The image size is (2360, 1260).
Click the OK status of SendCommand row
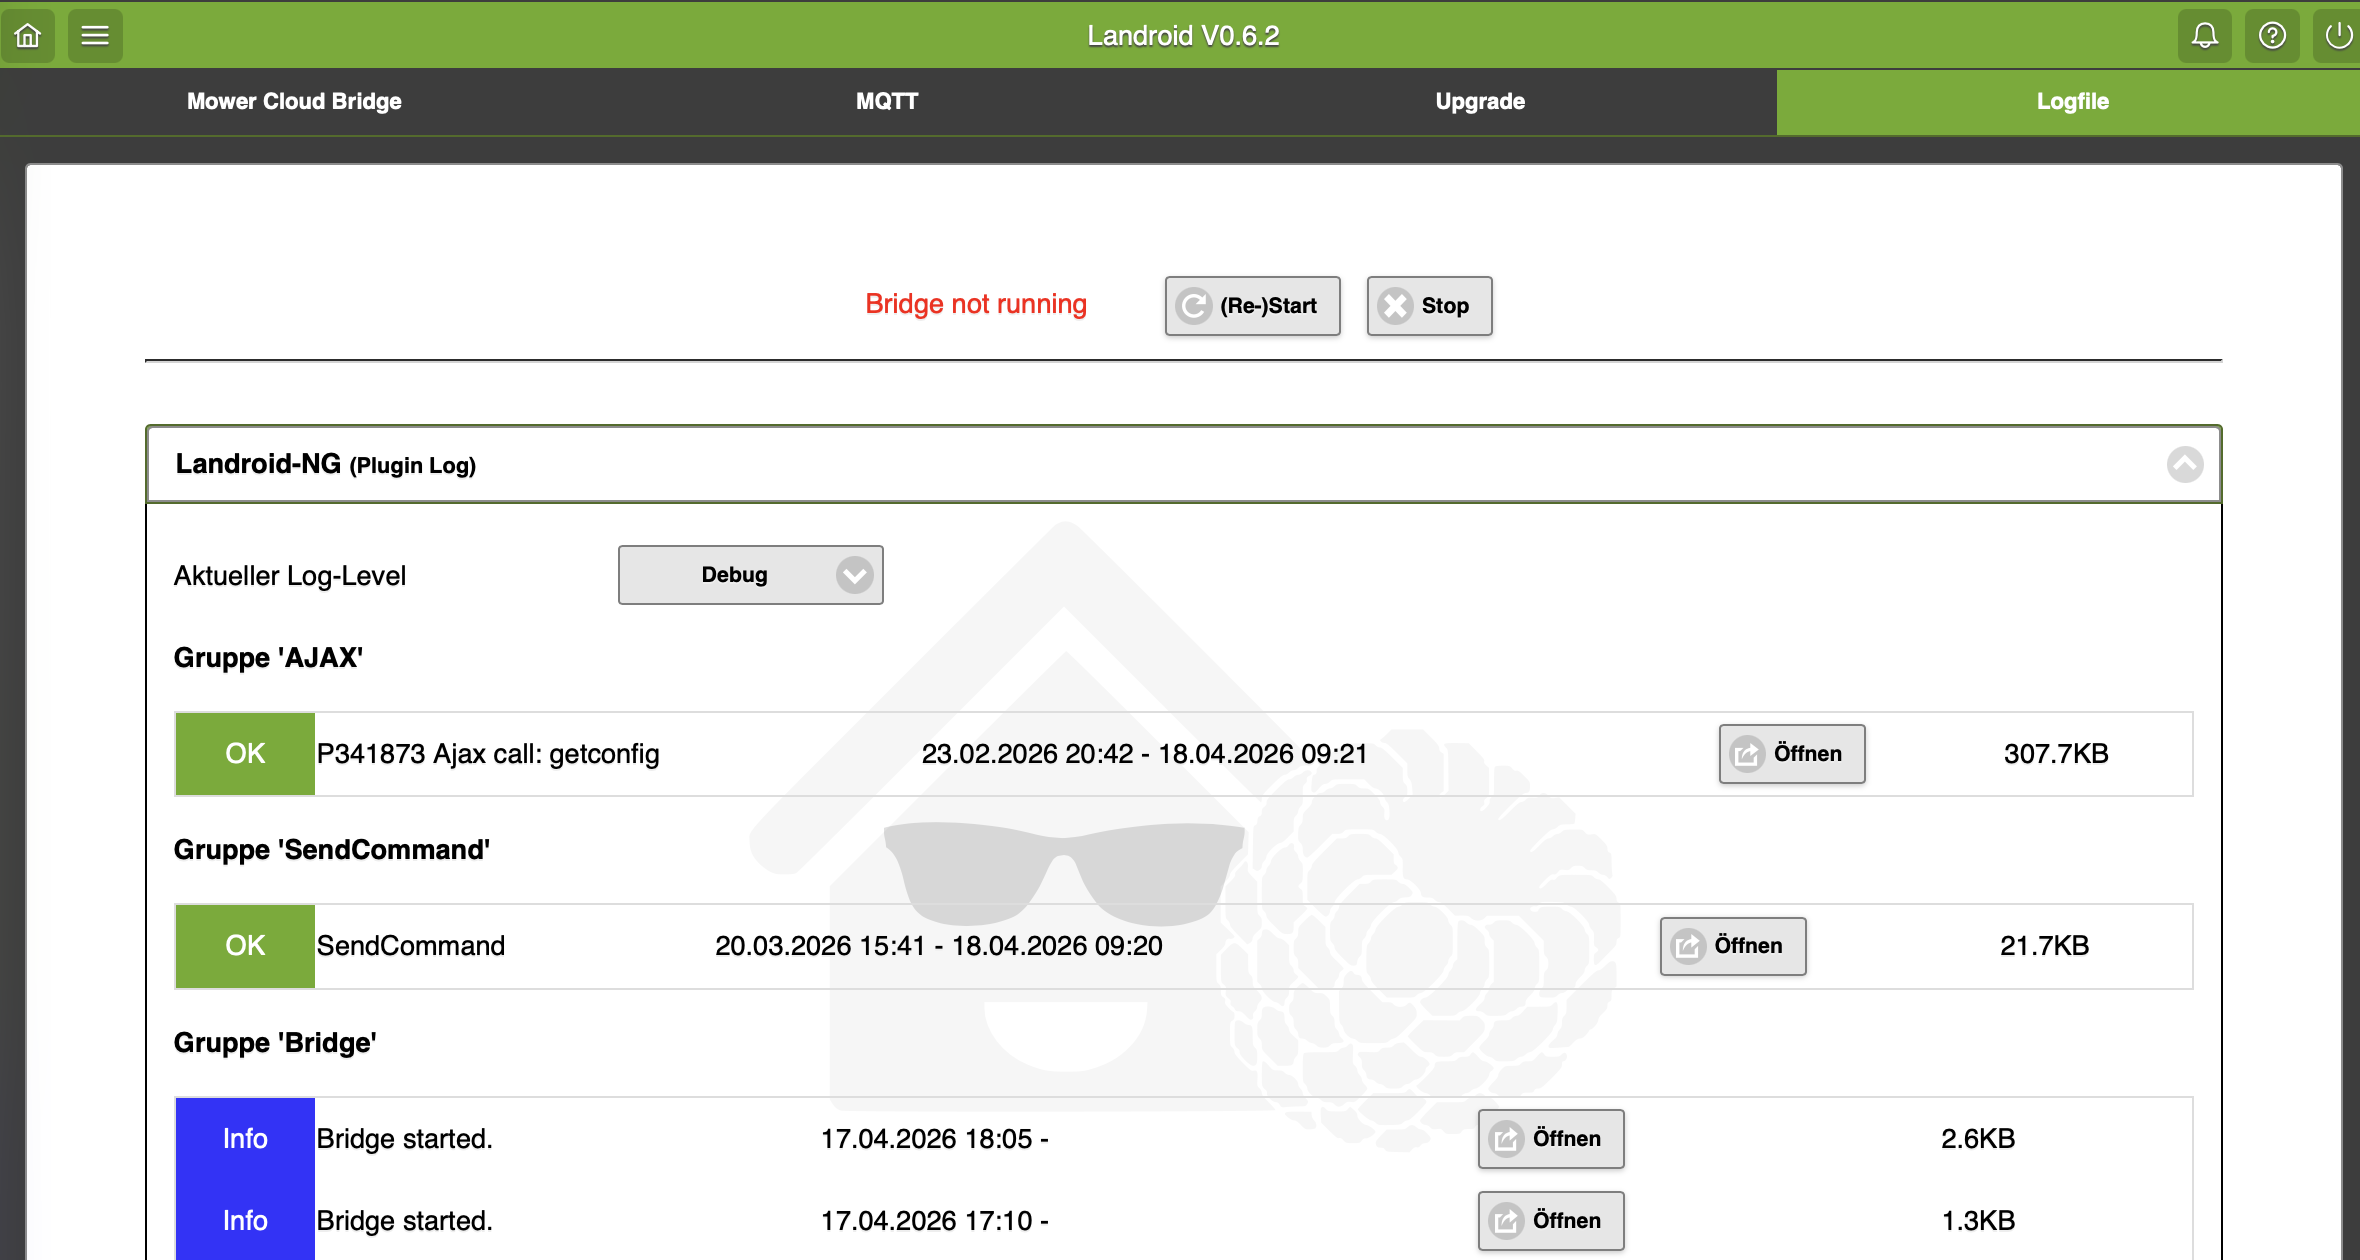pos(245,946)
